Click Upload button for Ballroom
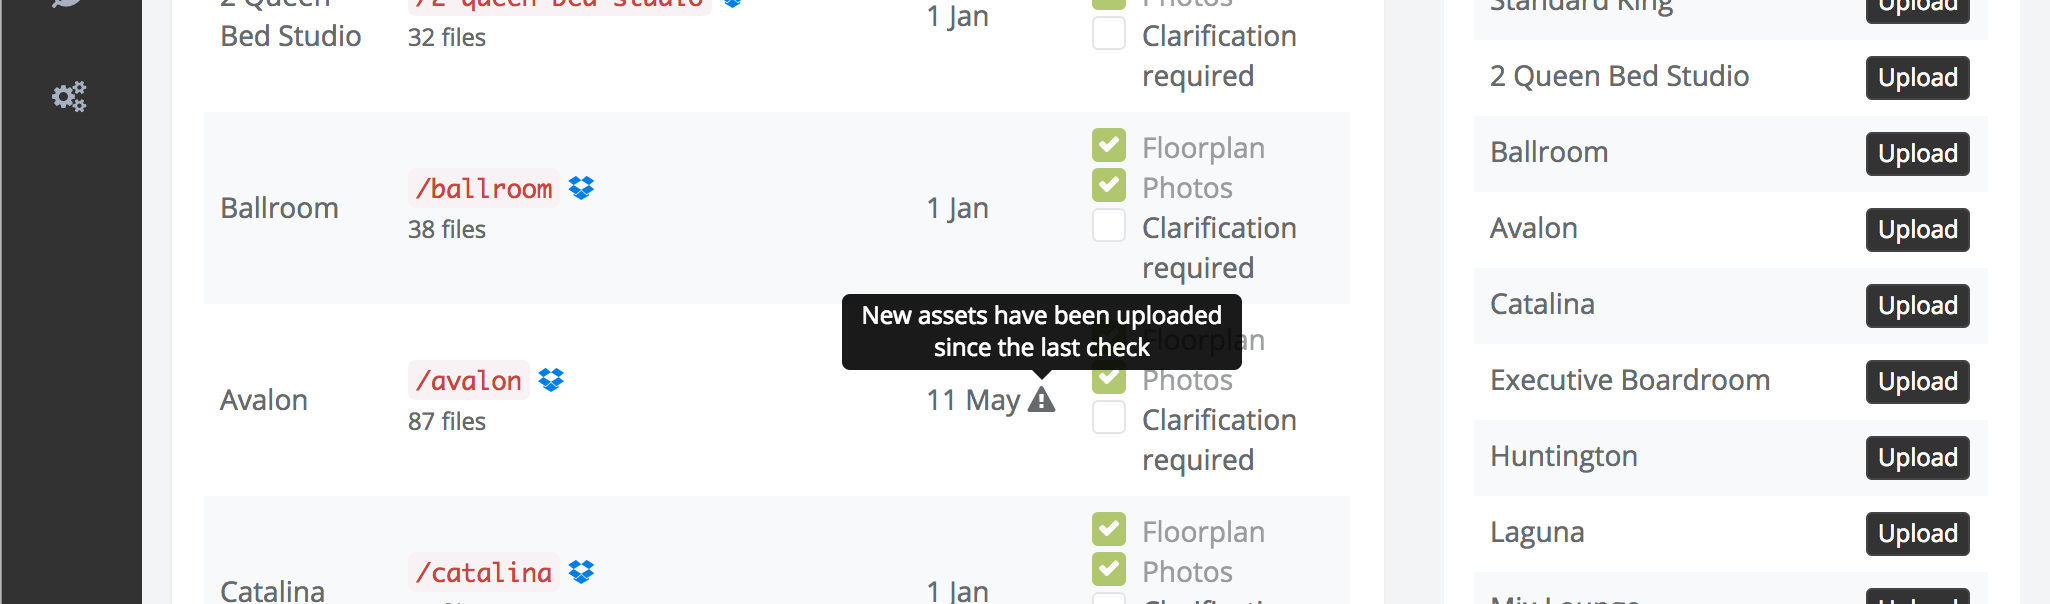The height and width of the screenshot is (604, 2050). pyautogui.click(x=1917, y=153)
